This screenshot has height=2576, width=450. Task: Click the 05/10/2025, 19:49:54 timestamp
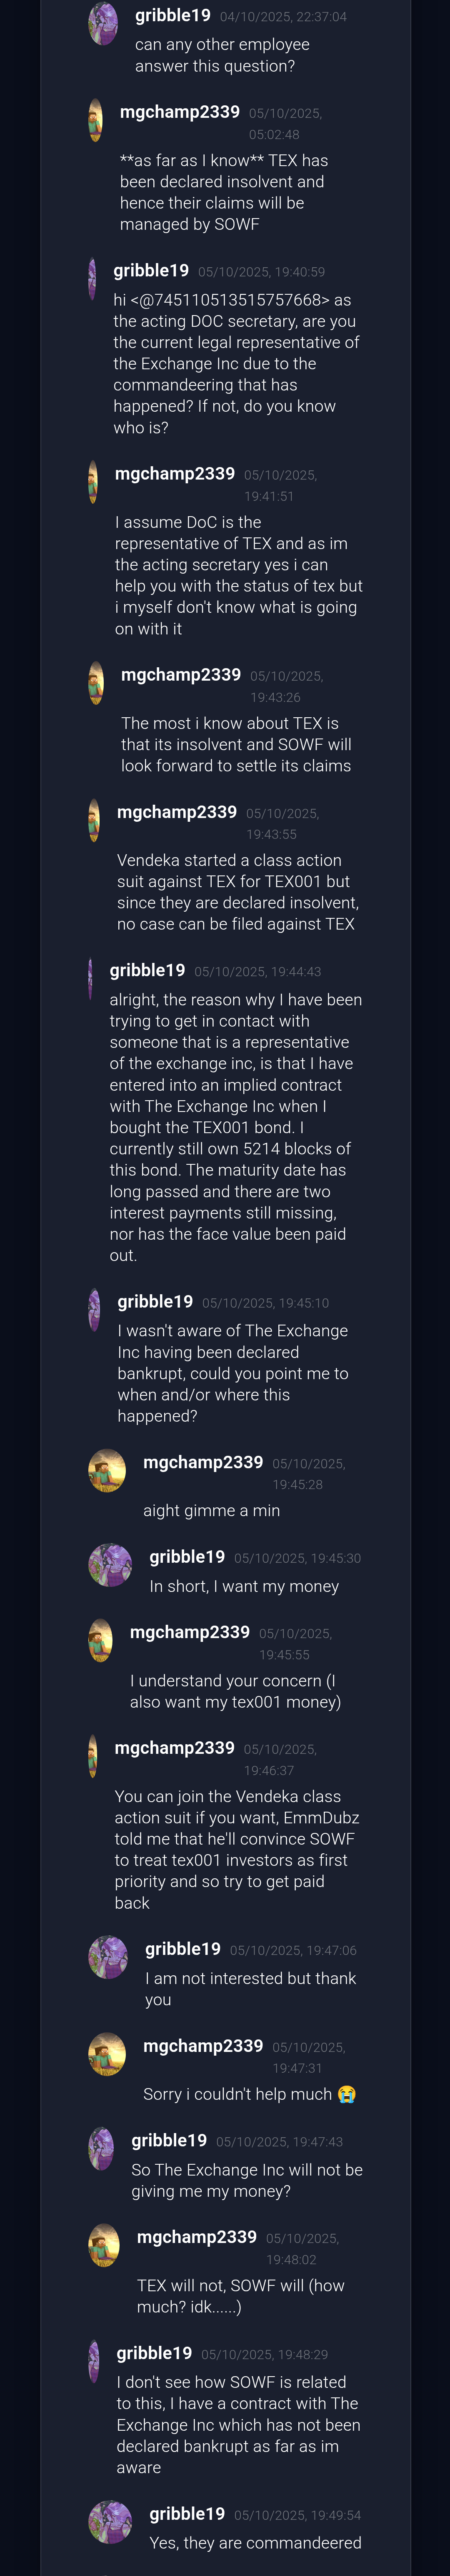tap(297, 2515)
